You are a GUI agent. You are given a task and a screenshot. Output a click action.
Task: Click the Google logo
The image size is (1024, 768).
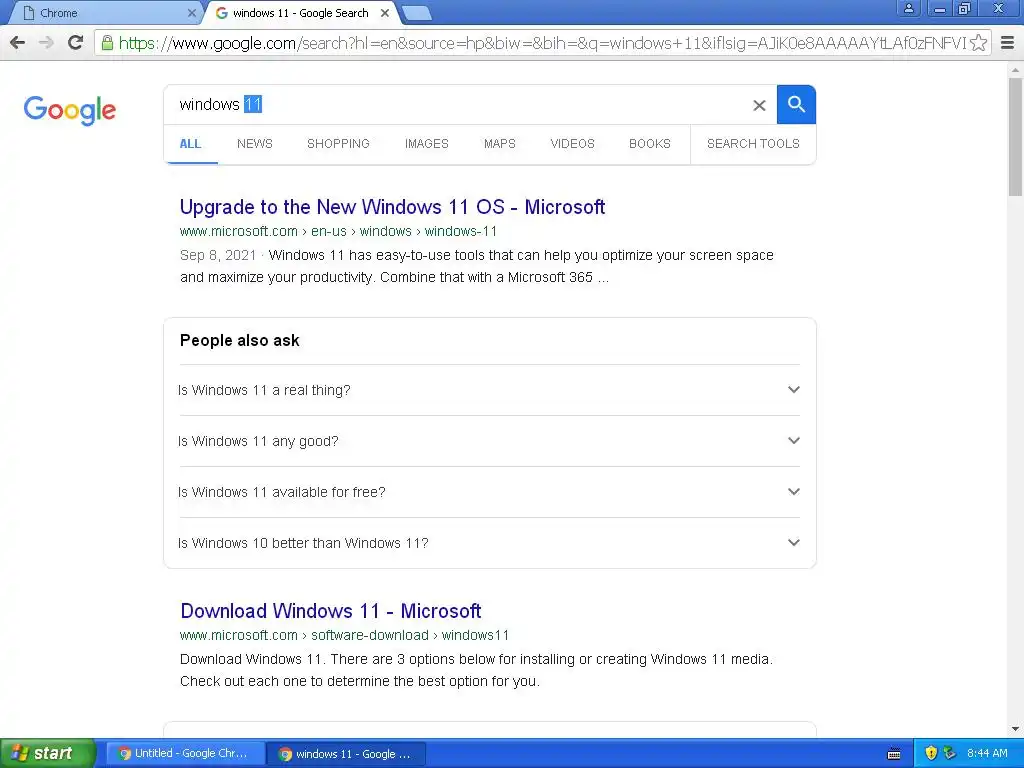70,110
